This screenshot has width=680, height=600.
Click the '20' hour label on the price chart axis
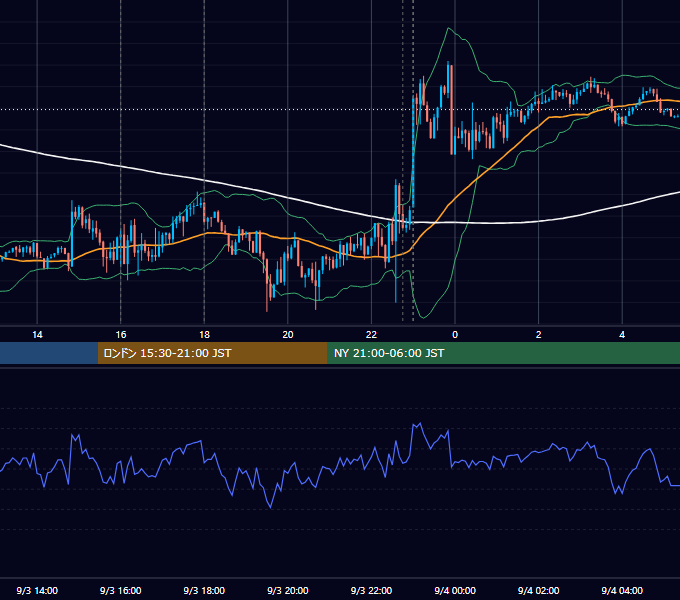288,335
